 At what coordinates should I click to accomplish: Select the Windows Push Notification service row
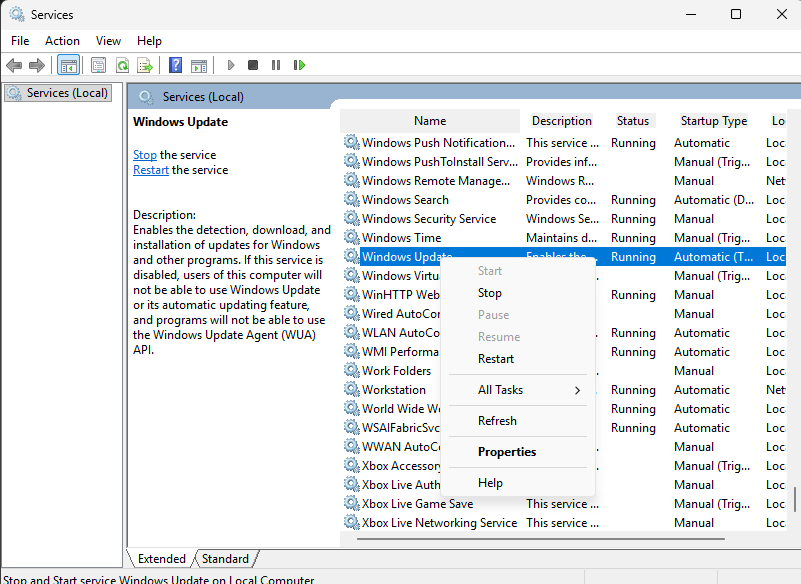click(564, 142)
